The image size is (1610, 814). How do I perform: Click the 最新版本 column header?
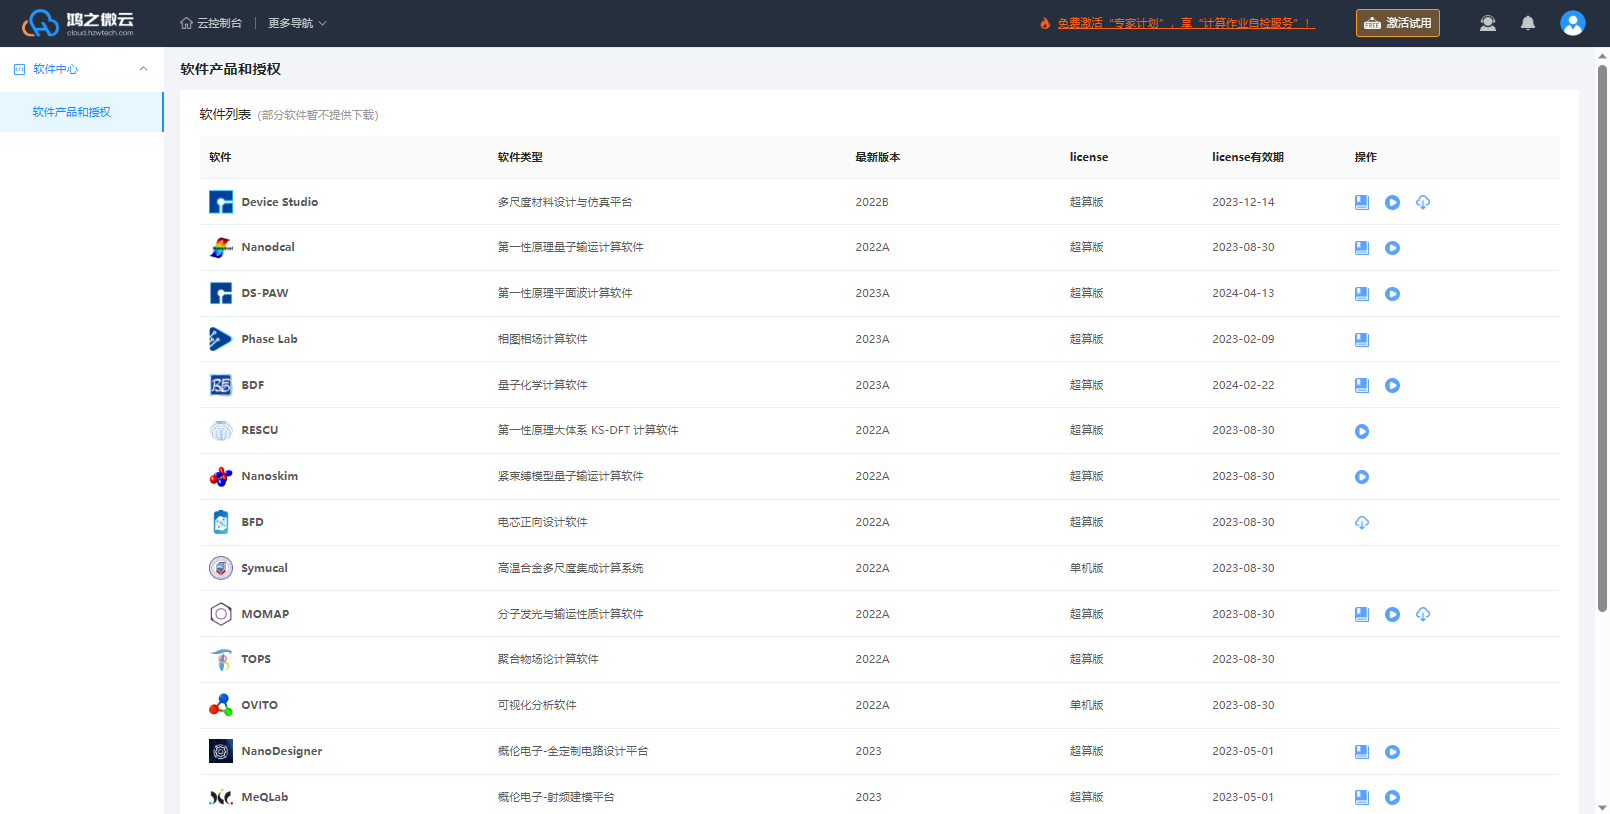(878, 157)
